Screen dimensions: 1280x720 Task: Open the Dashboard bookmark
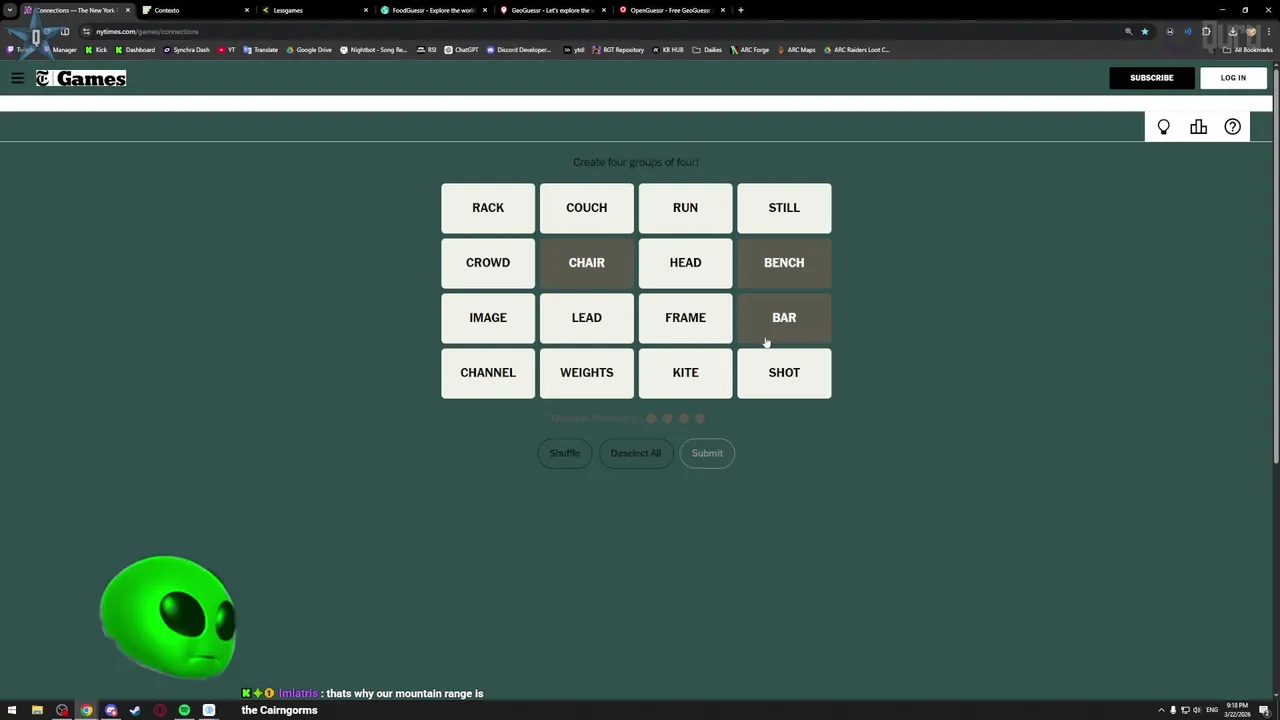coord(135,50)
